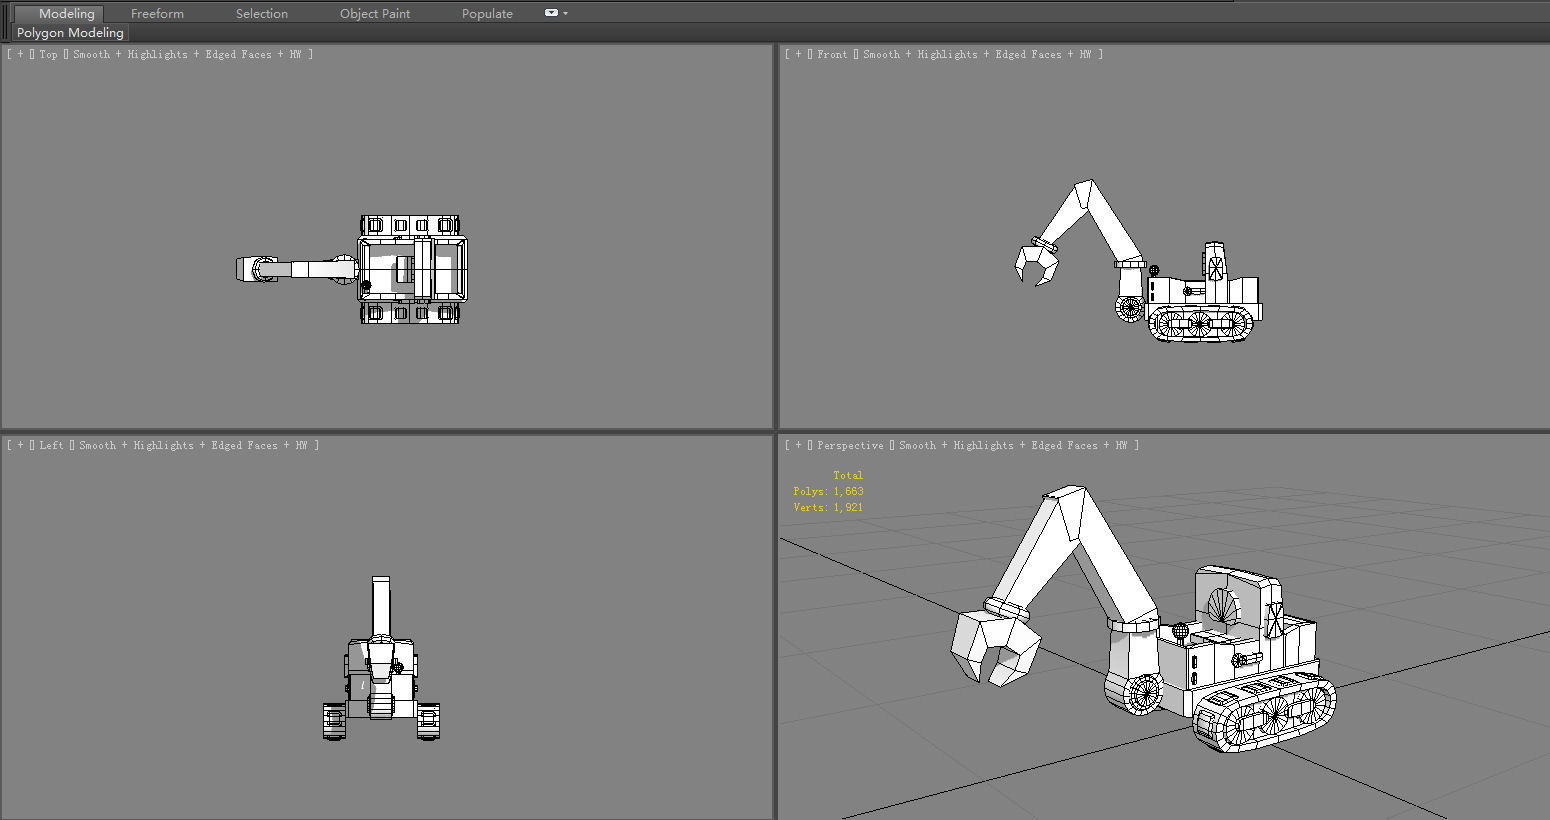Switch to the Object Paint tab
Viewport: 1550px width, 820px height.
(375, 14)
